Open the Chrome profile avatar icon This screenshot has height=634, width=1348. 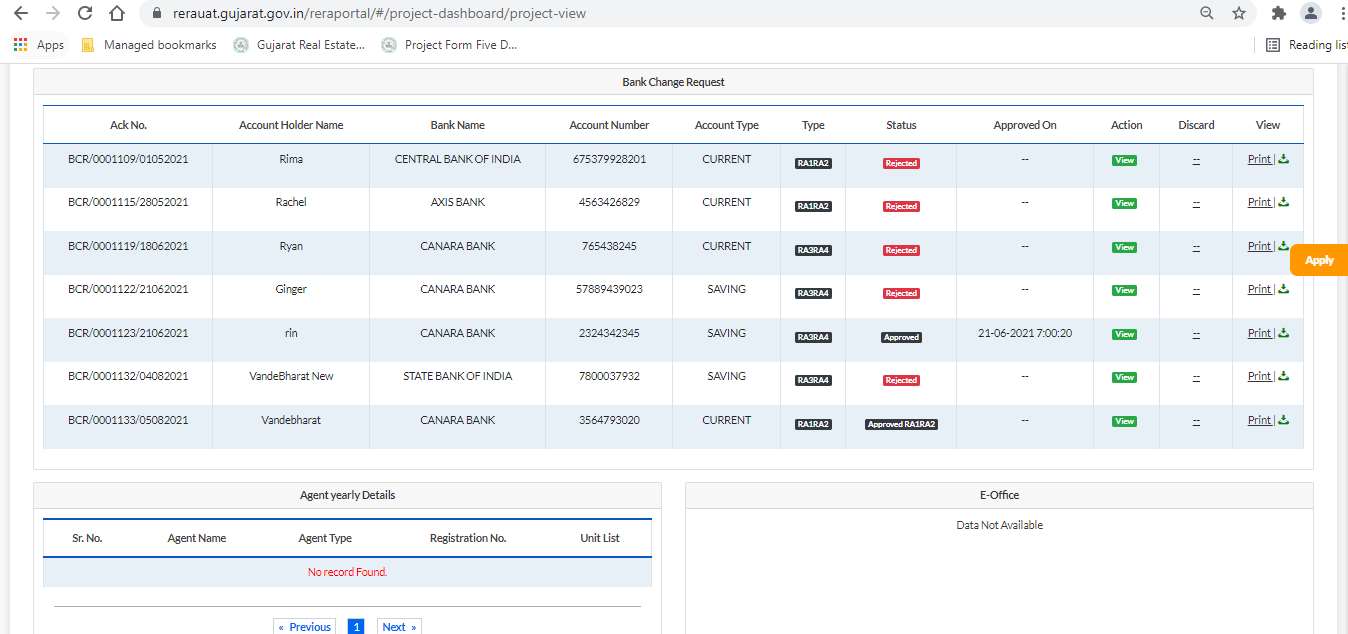tap(1311, 13)
